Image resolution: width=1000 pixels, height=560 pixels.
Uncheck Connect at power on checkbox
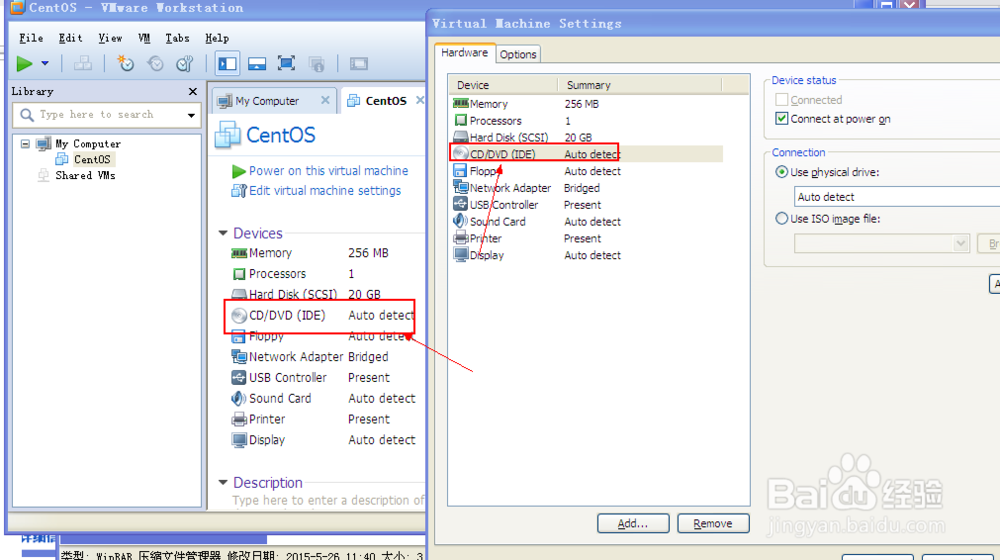781,119
